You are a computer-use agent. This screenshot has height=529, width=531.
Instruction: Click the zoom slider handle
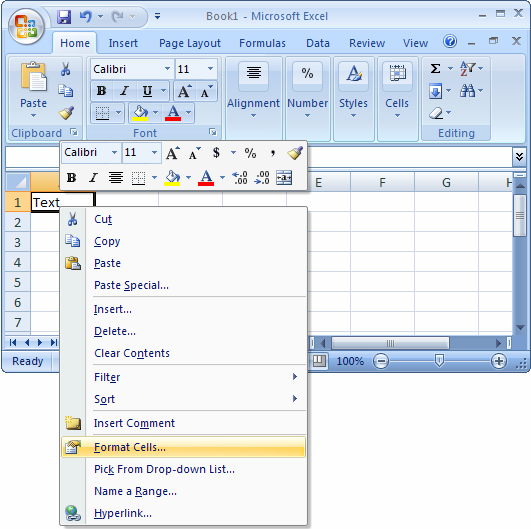click(439, 361)
